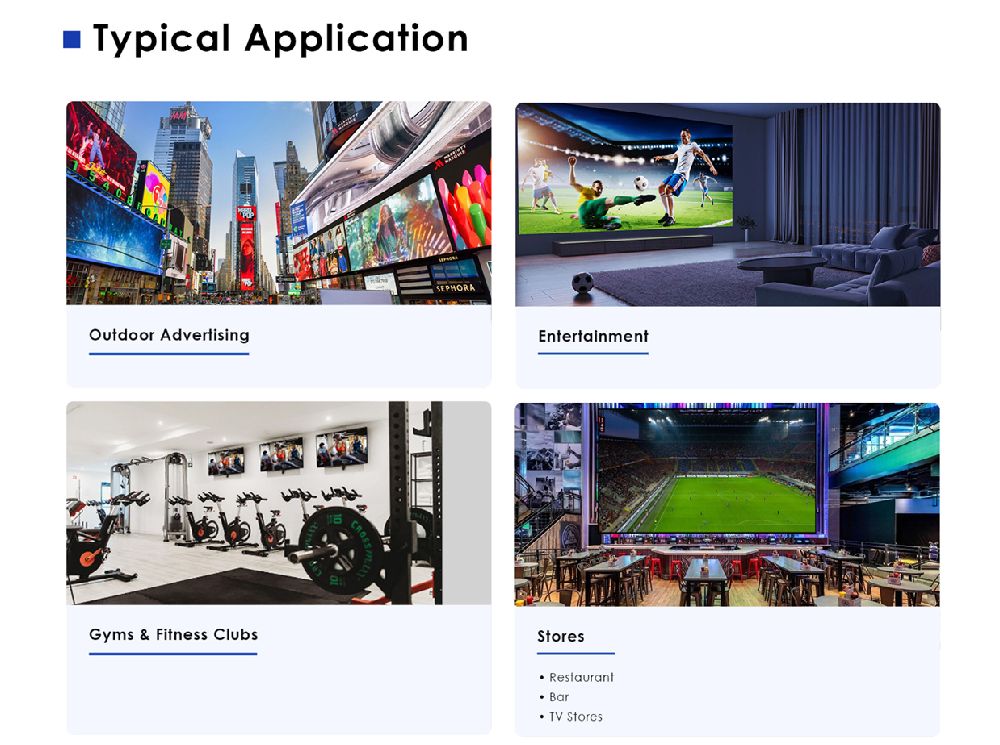Click the blue underline beneath "Entertainment"
This screenshot has height=745, width=1000.
593,353
